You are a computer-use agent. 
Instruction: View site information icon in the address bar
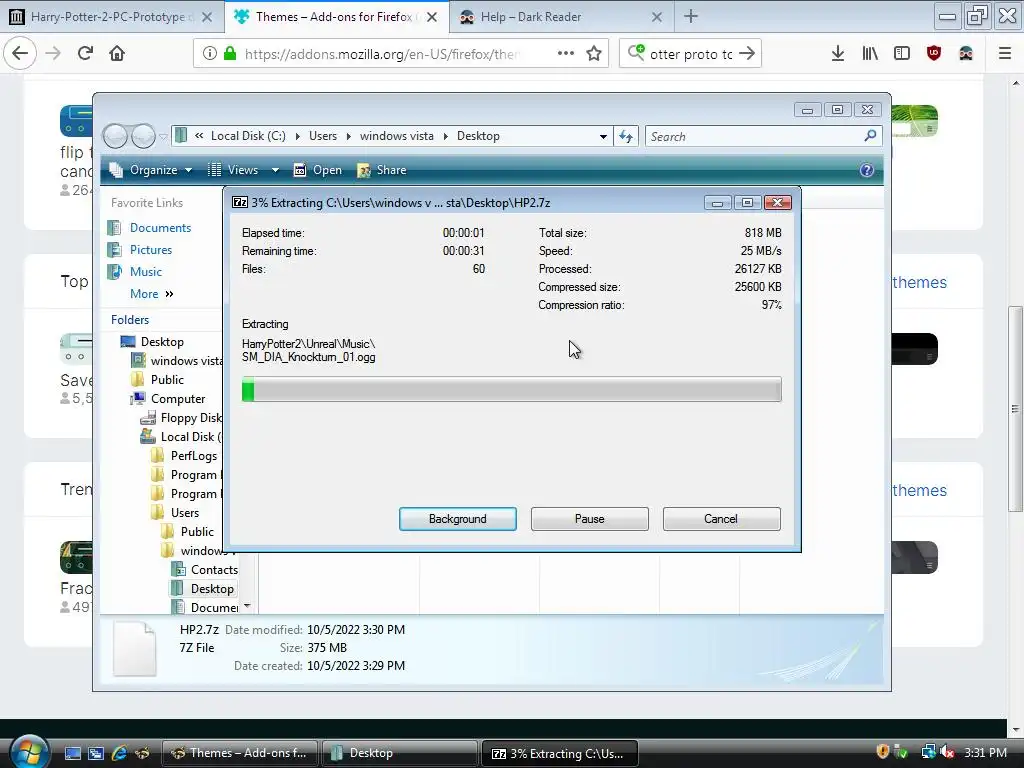(x=209, y=54)
